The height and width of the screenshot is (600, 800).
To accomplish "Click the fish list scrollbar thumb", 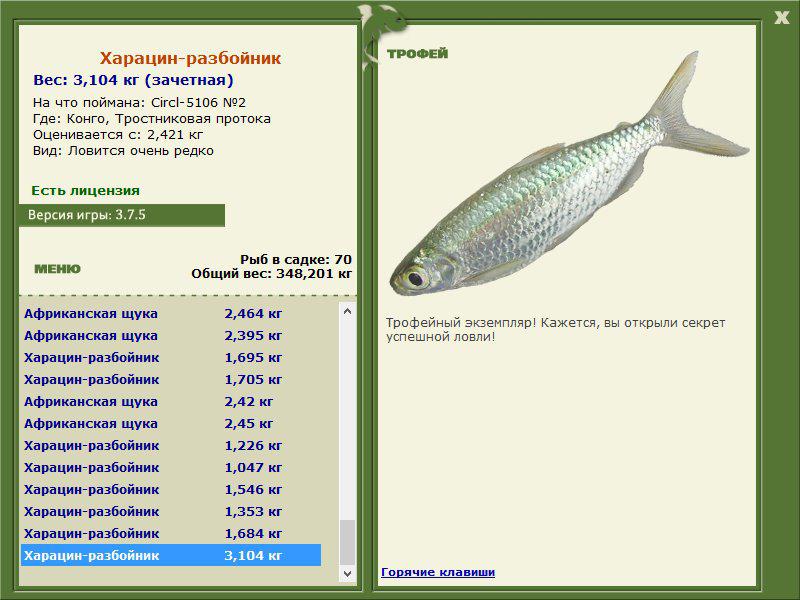I will click(347, 542).
